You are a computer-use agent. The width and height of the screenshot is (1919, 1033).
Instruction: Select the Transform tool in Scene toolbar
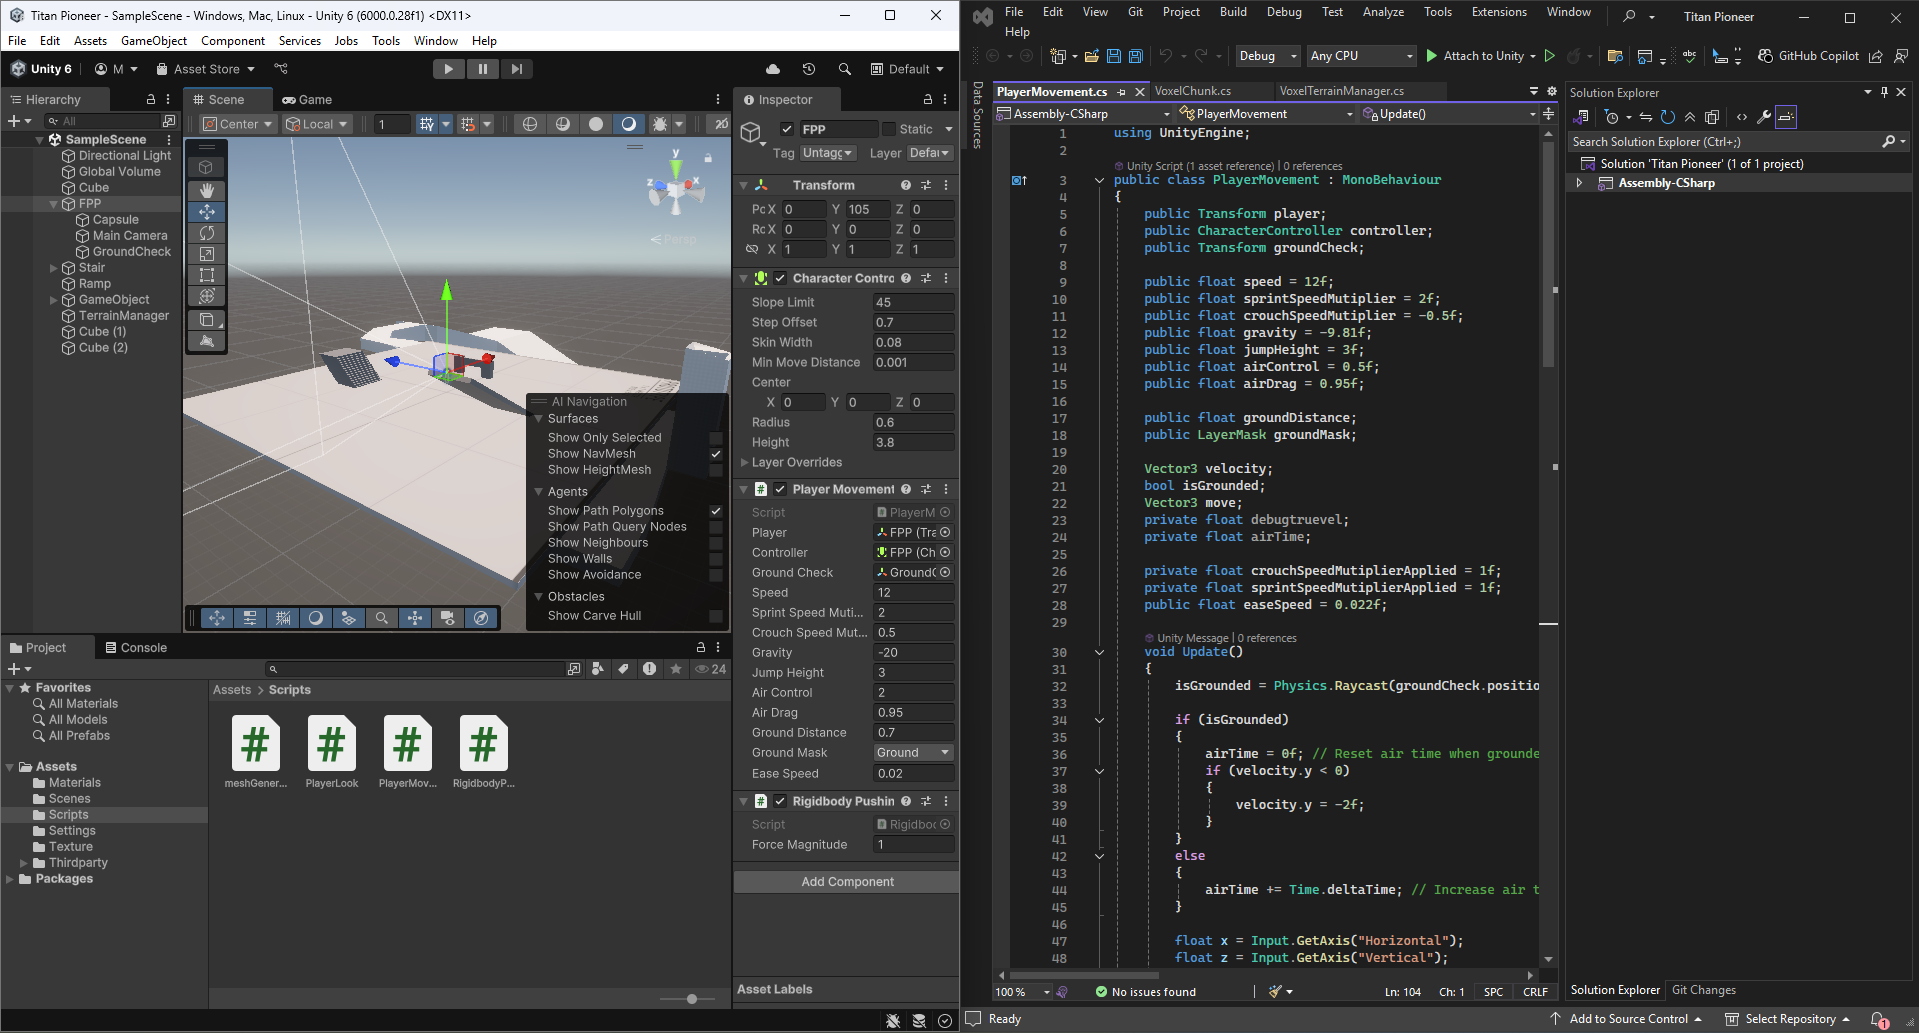click(x=207, y=296)
